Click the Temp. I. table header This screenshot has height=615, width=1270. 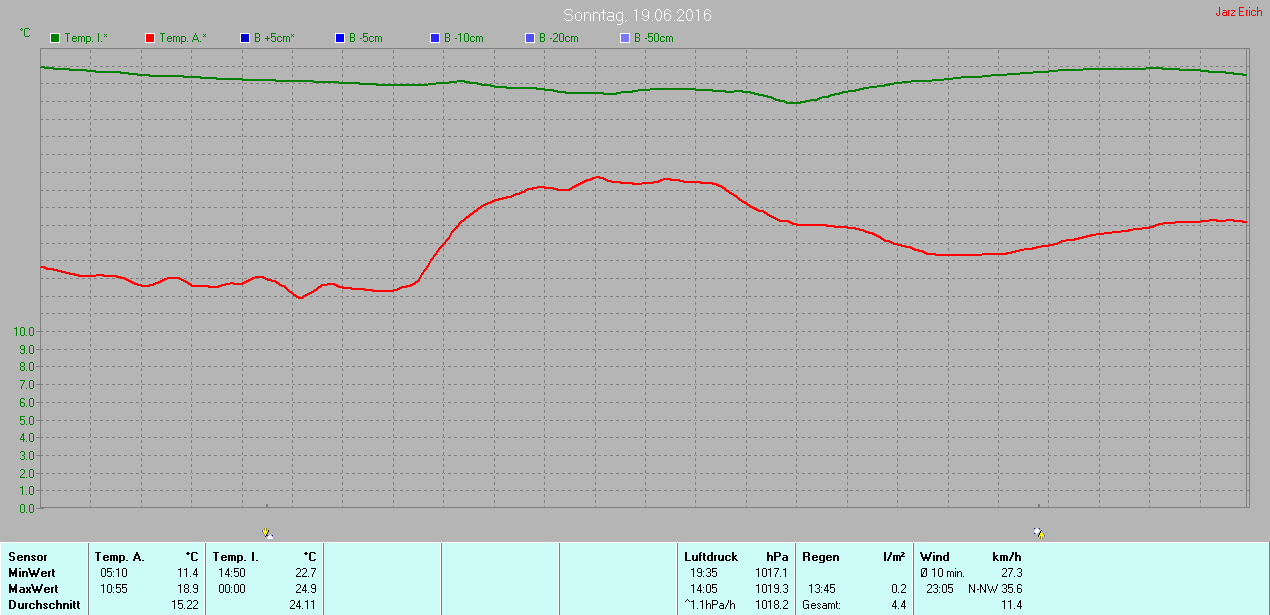[x=236, y=557]
